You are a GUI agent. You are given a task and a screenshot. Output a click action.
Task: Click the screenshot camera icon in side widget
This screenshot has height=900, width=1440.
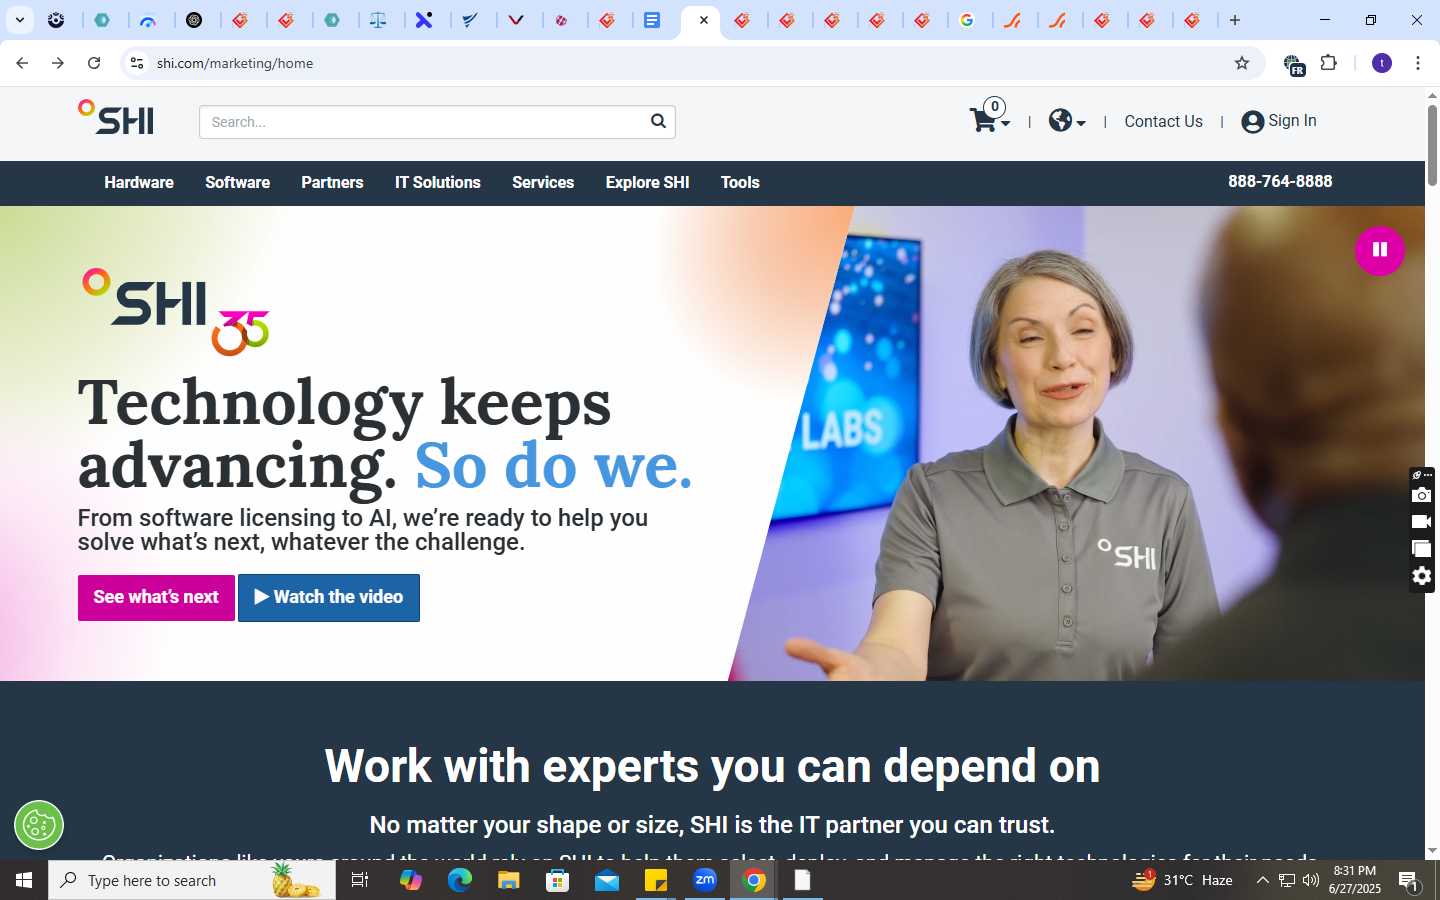coord(1421,495)
